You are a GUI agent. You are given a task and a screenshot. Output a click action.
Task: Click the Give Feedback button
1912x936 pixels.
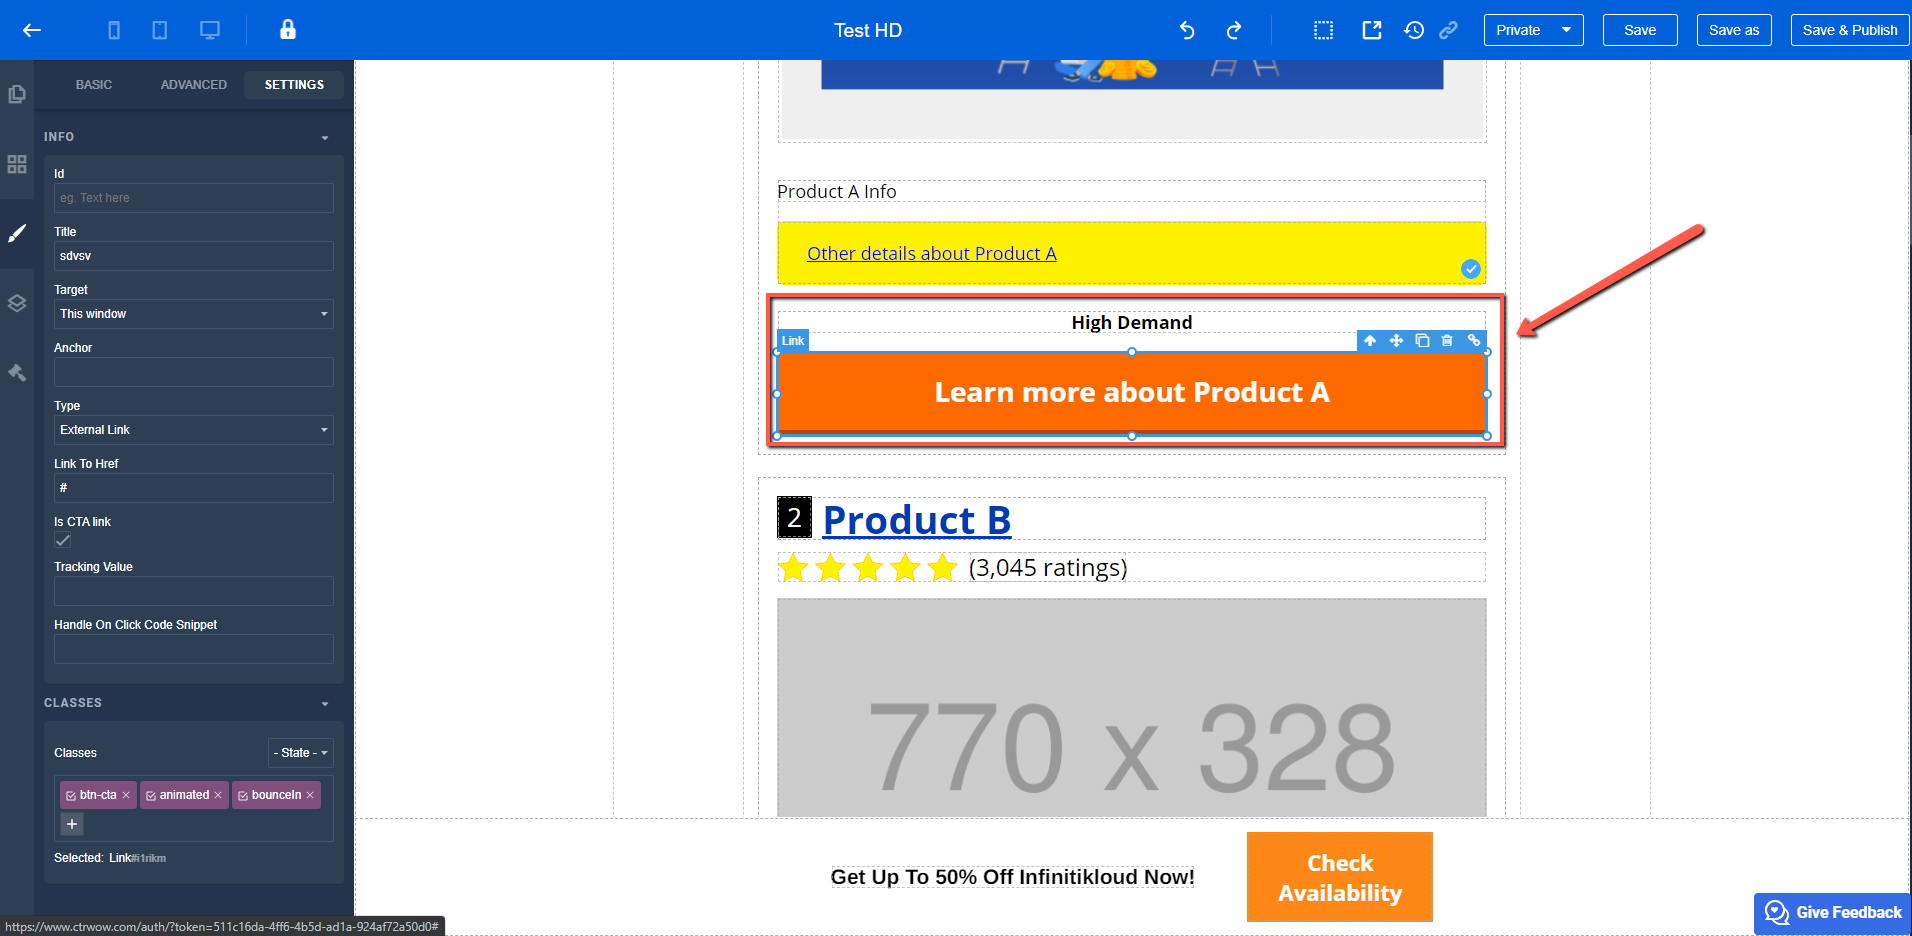pyautogui.click(x=1832, y=913)
